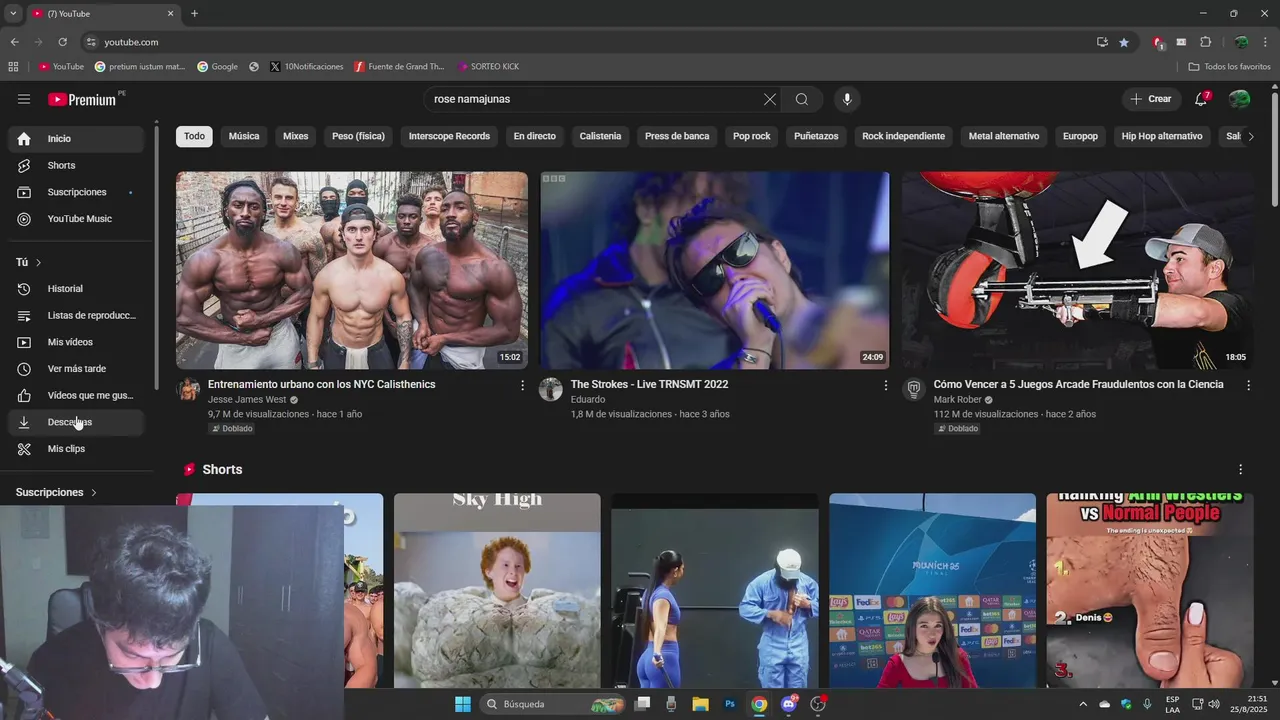Select the Calistenia filter chip

point(600,136)
